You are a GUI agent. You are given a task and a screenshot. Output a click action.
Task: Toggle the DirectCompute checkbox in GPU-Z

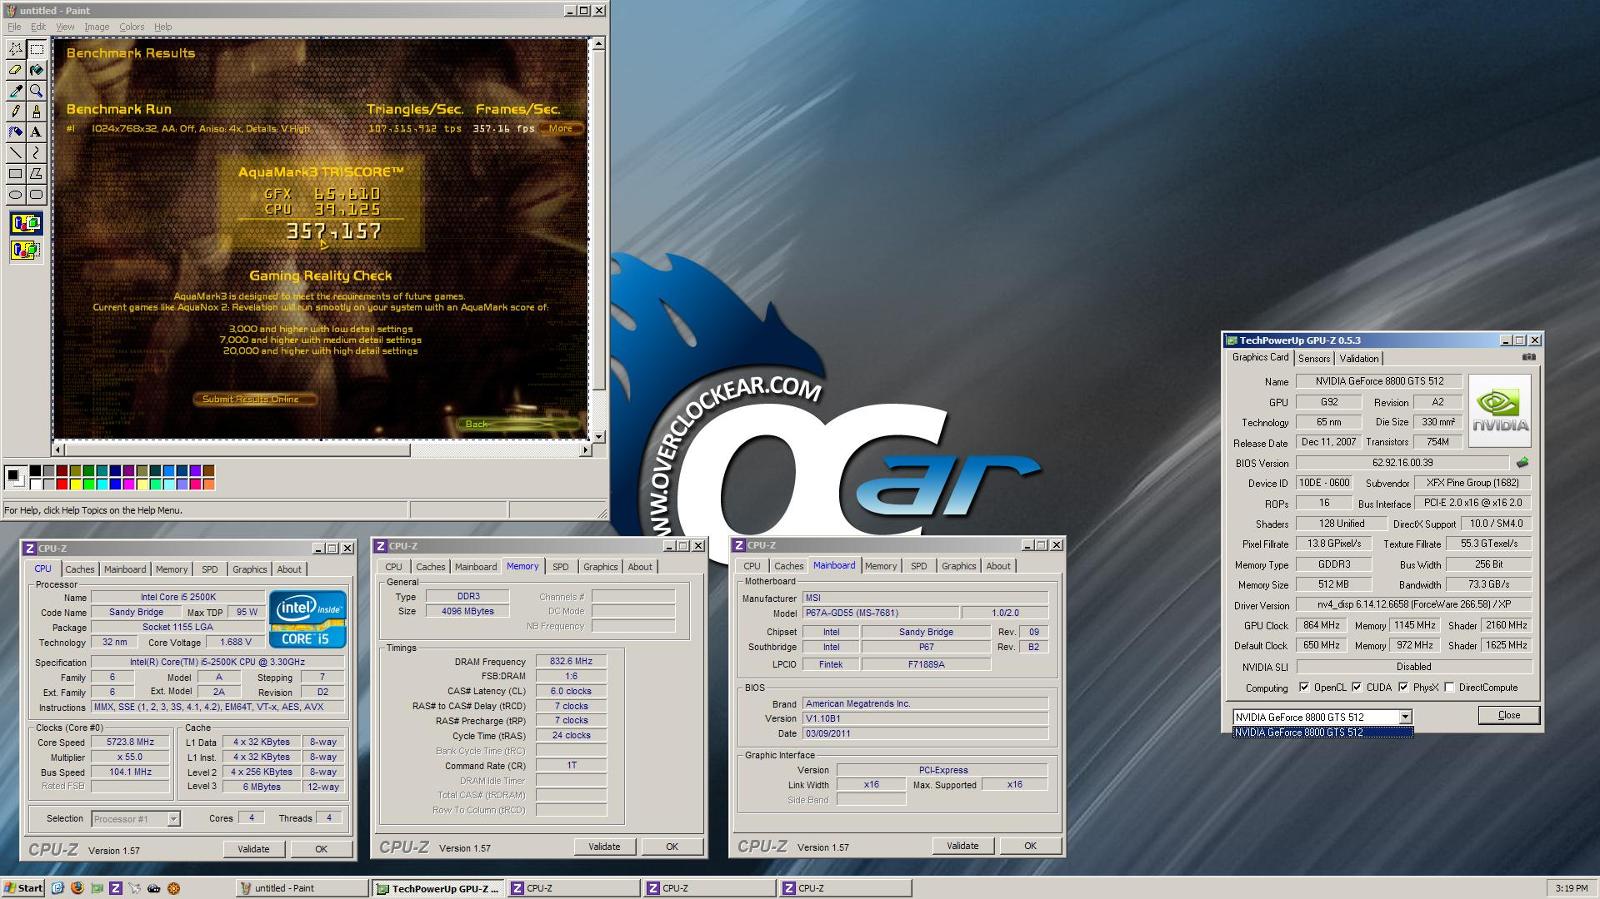tap(1449, 687)
